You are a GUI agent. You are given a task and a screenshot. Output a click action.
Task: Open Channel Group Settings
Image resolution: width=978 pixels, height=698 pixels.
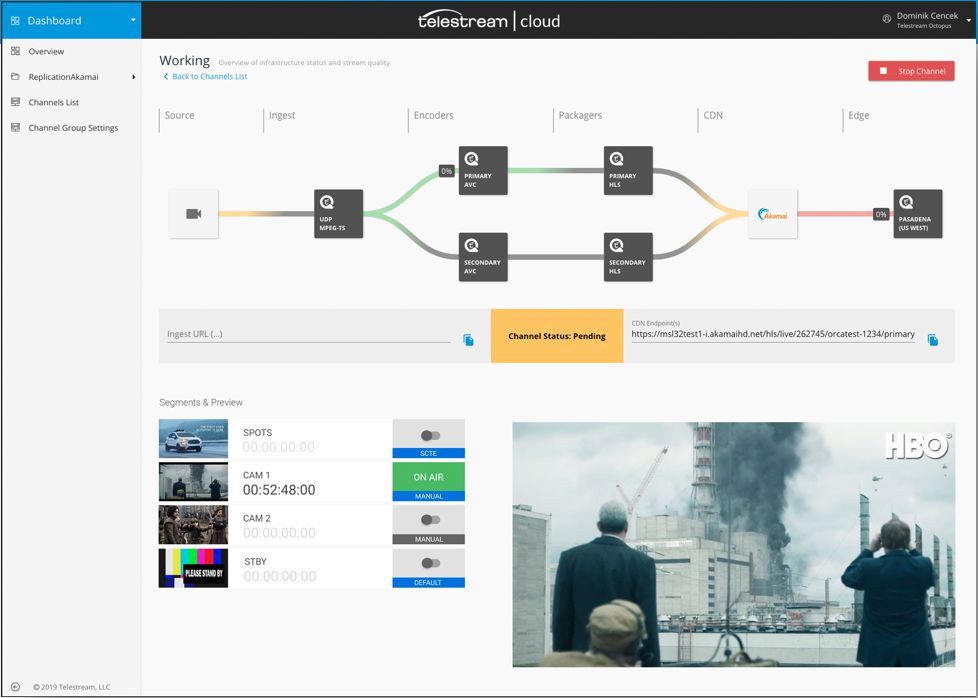coord(72,128)
